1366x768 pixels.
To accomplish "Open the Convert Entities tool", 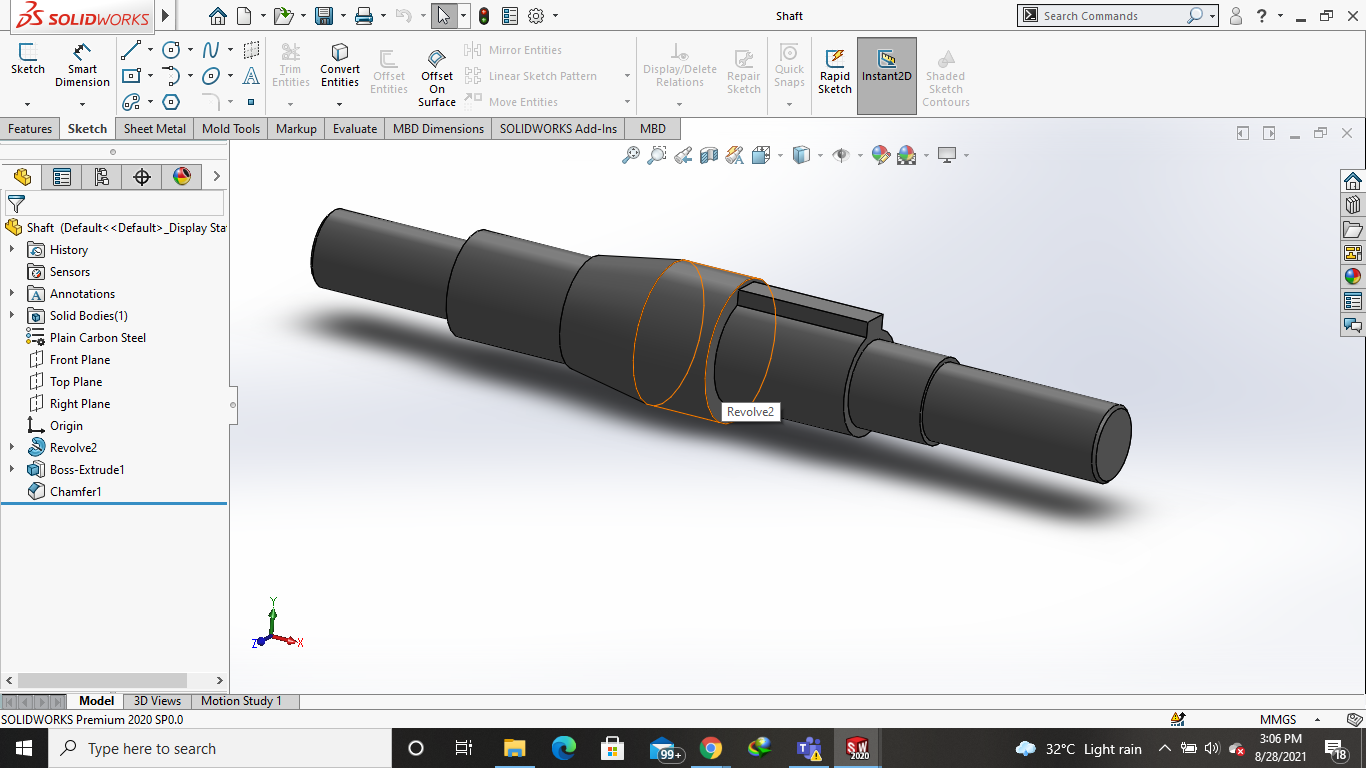I will [x=340, y=65].
